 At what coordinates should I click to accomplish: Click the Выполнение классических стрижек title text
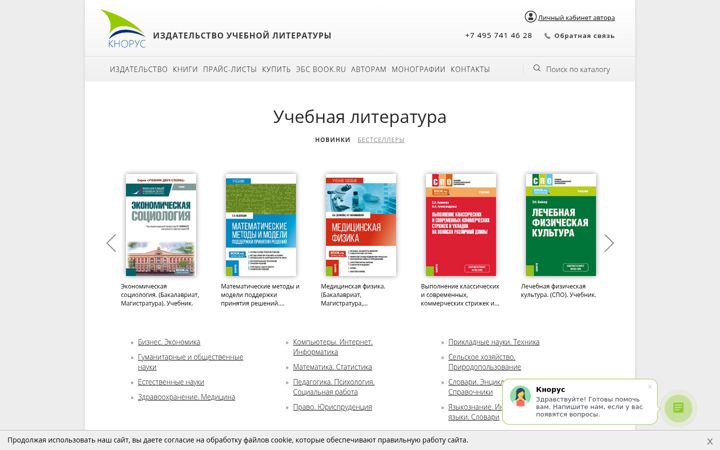point(460,295)
